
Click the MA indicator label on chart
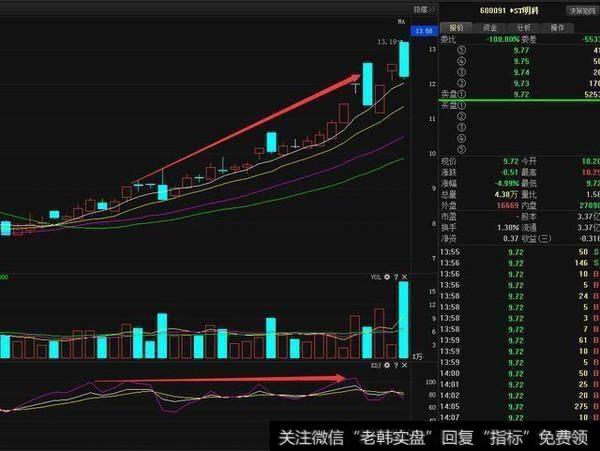(401, 22)
